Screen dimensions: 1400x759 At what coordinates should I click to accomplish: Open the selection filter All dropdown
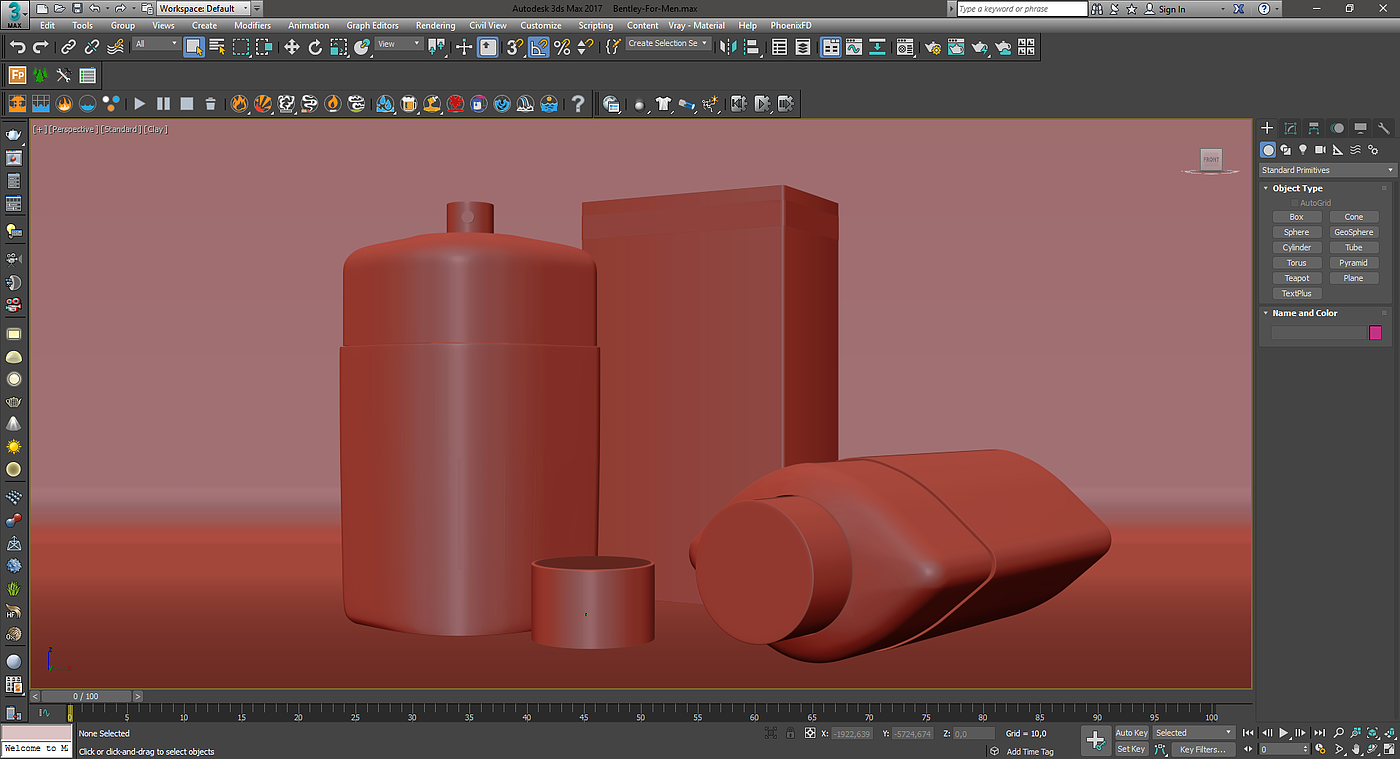[x=156, y=44]
